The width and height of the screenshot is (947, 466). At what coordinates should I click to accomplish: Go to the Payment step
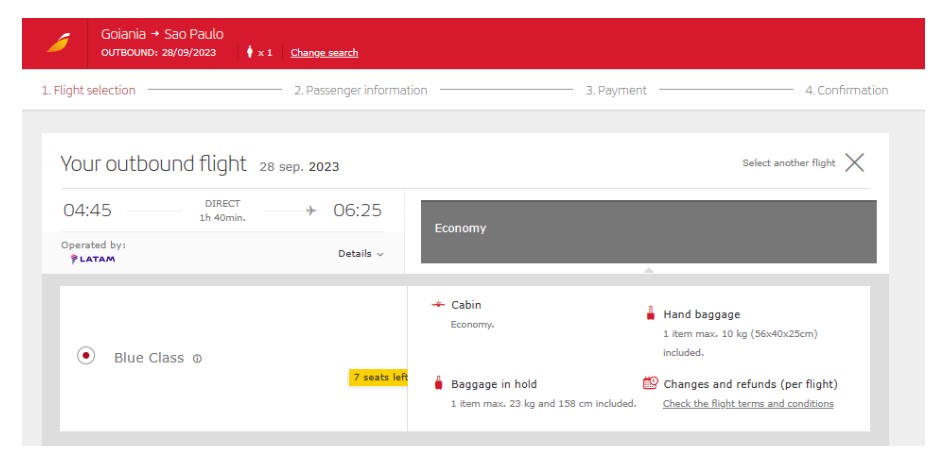[x=616, y=90]
